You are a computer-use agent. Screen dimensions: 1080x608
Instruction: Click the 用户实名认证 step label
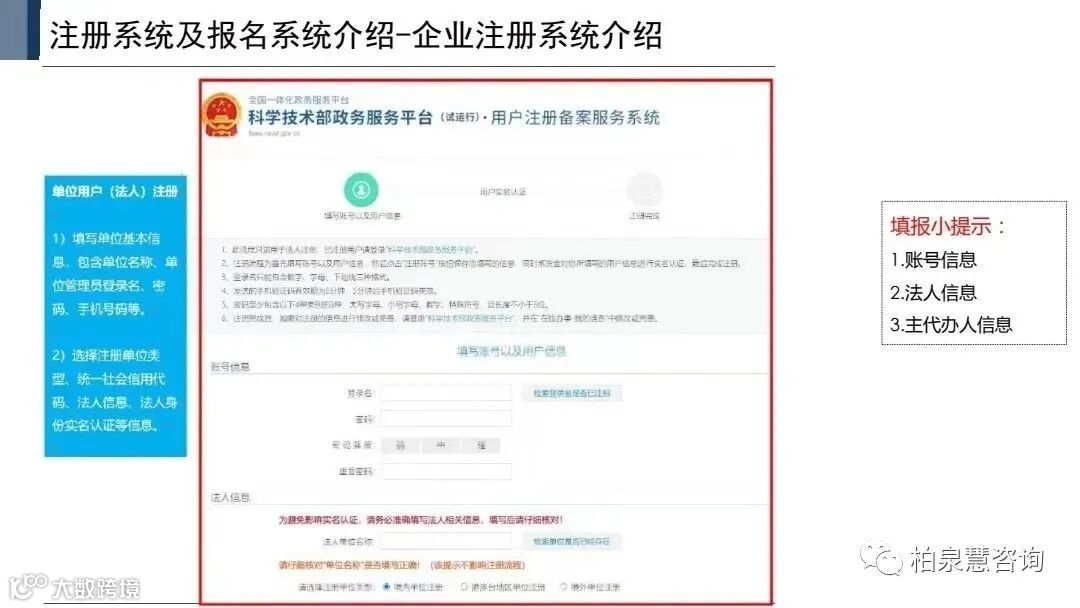(503, 191)
